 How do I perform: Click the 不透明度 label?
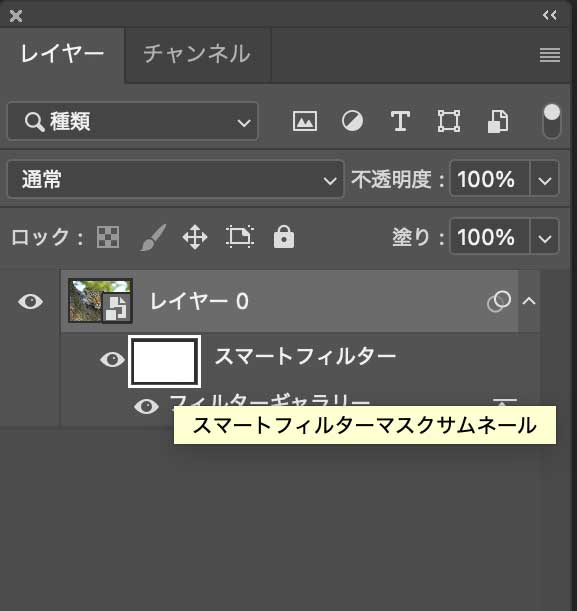pyautogui.click(x=398, y=179)
